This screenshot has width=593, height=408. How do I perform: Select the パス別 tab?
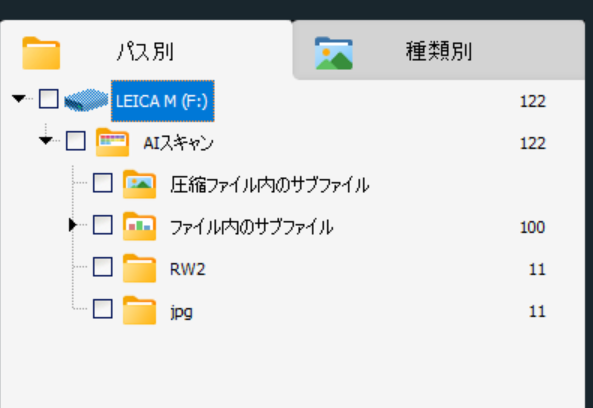pyautogui.click(x=146, y=50)
